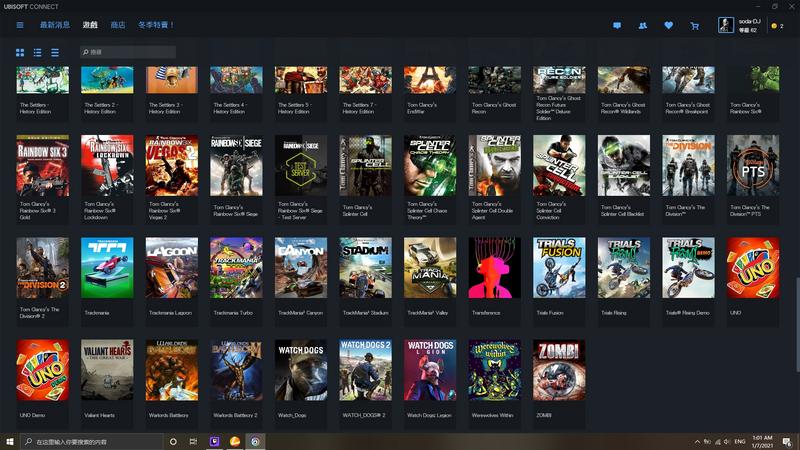Open TrackMania Stadium cover
The width and height of the screenshot is (800, 450).
365,268
